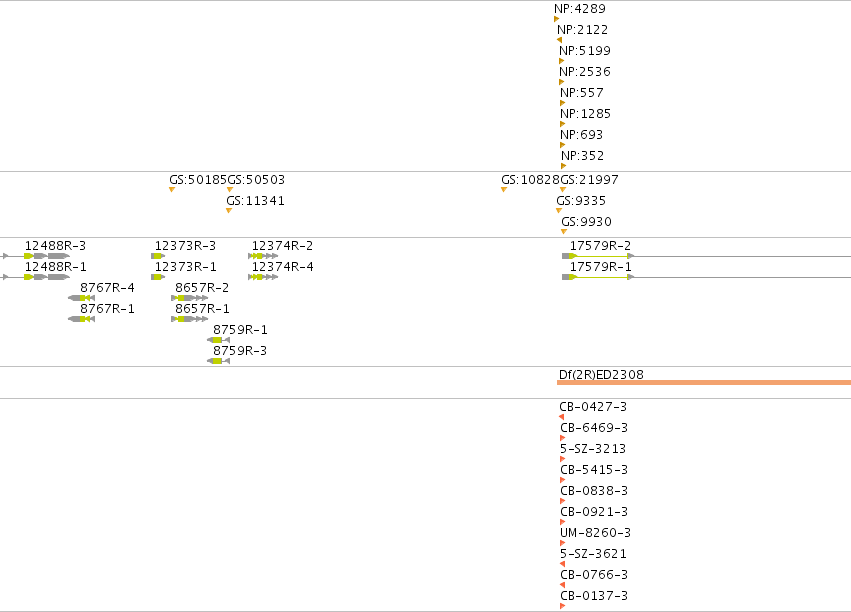The width and height of the screenshot is (851, 612).
Task: Select transcript label 17579R-1
Action: click(x=600, y=267)
